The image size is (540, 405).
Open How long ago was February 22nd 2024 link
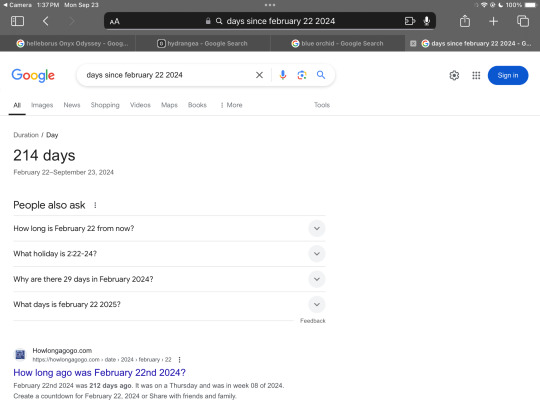tap(100, 373)
